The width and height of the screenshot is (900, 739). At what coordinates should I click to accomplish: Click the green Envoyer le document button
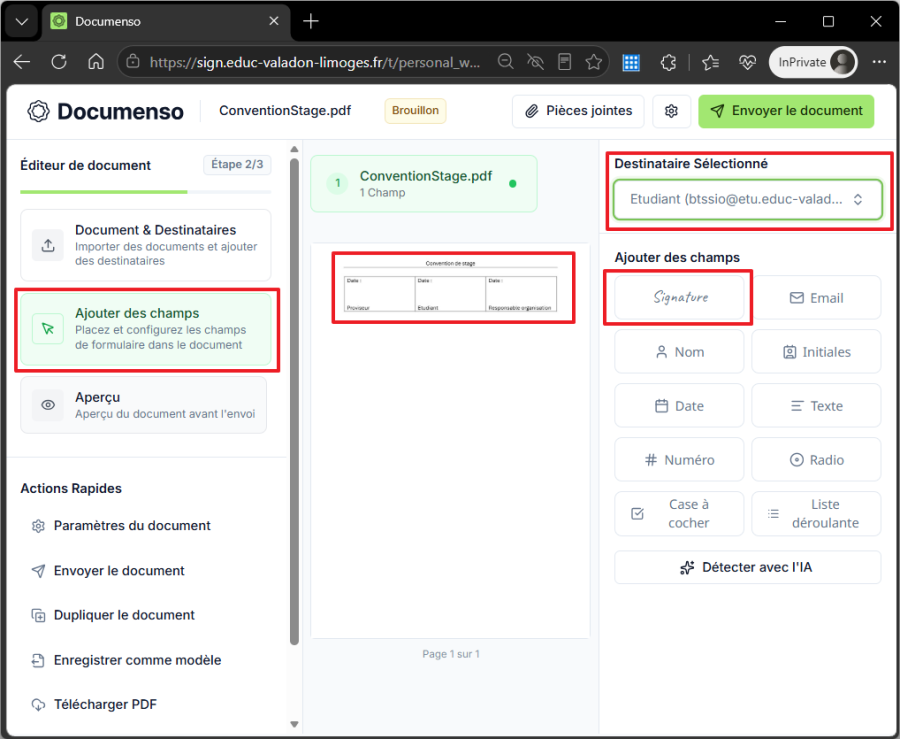786,111
